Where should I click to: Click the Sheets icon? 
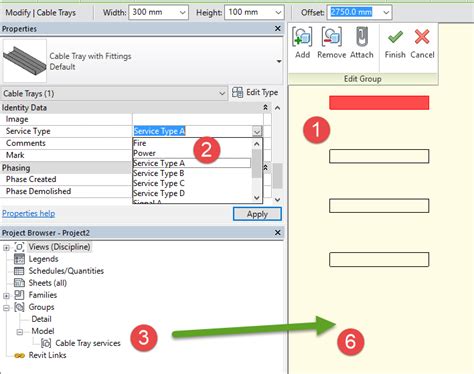(19, 283)
